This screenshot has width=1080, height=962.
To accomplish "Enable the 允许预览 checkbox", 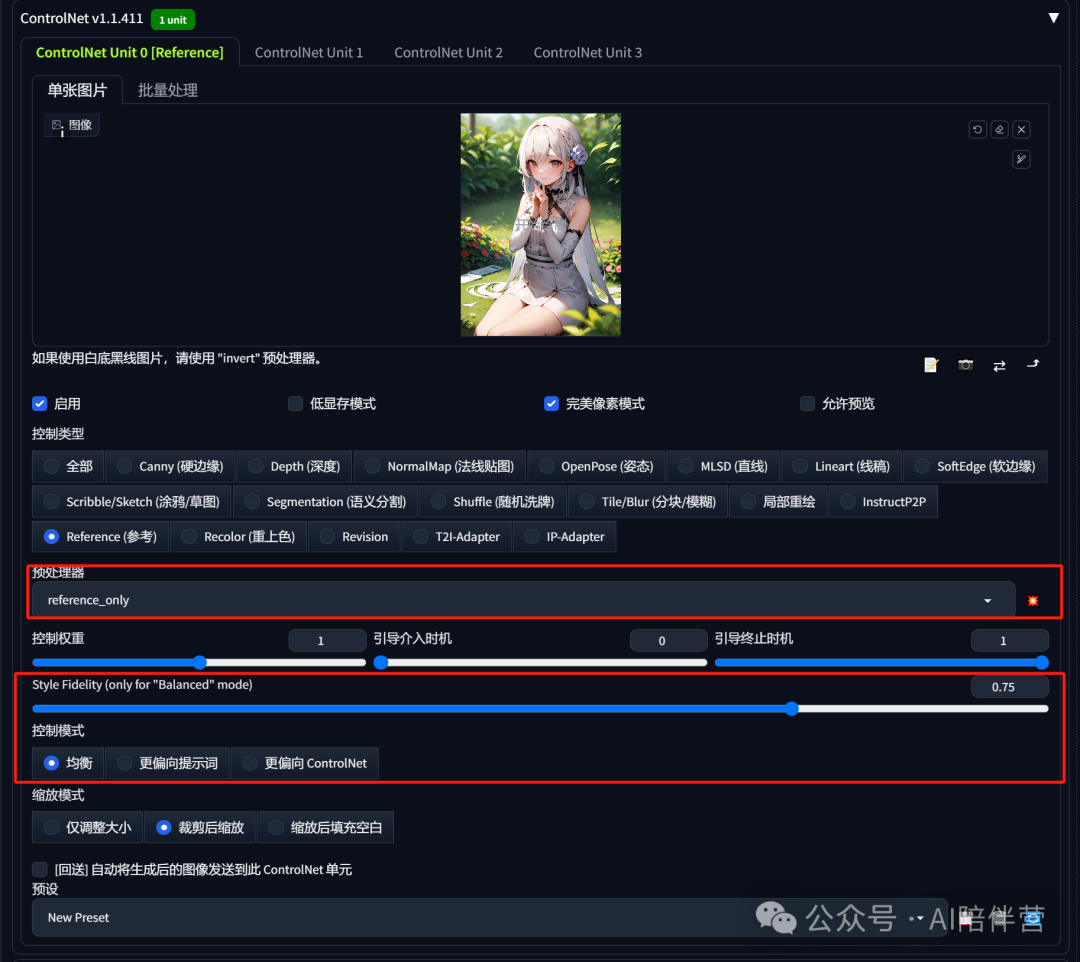I will tap(807, 404).
